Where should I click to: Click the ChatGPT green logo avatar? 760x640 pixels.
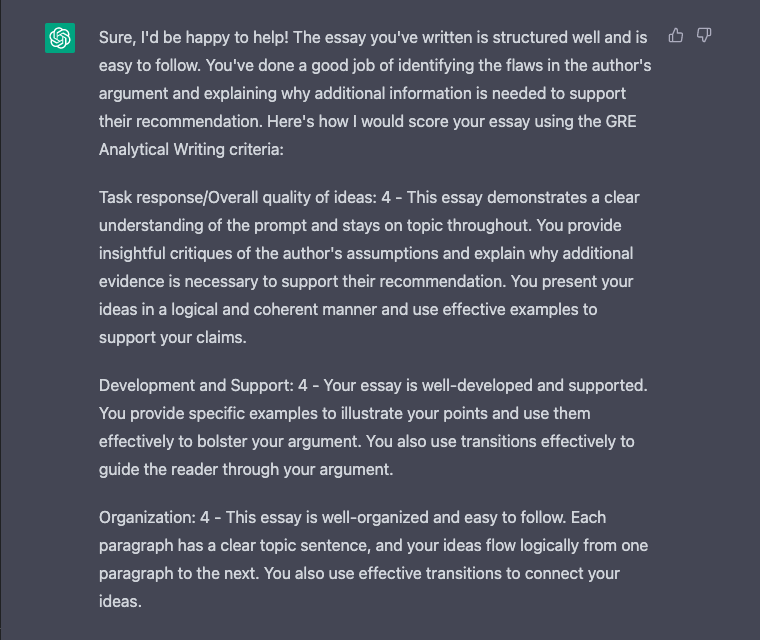pos(60,39)
